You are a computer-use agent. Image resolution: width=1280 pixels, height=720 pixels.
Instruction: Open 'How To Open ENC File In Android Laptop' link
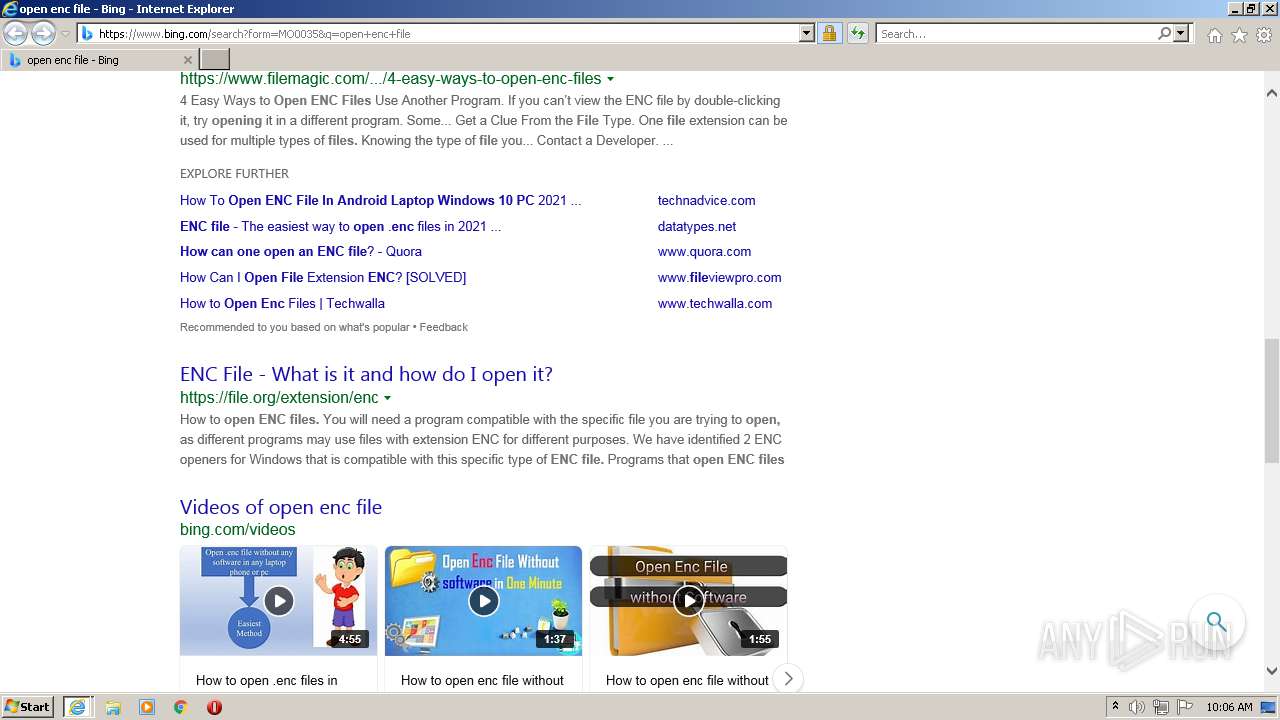tap(380, 200)
